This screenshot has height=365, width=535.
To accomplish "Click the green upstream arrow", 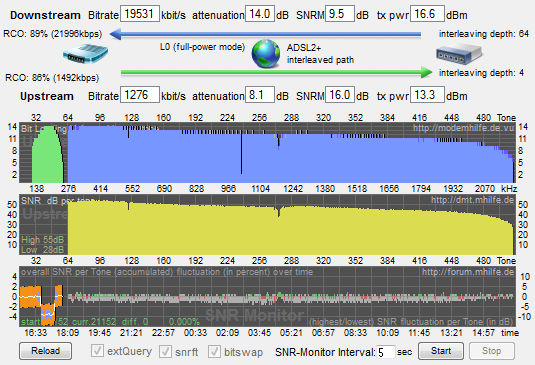I will tap(276, 72).
